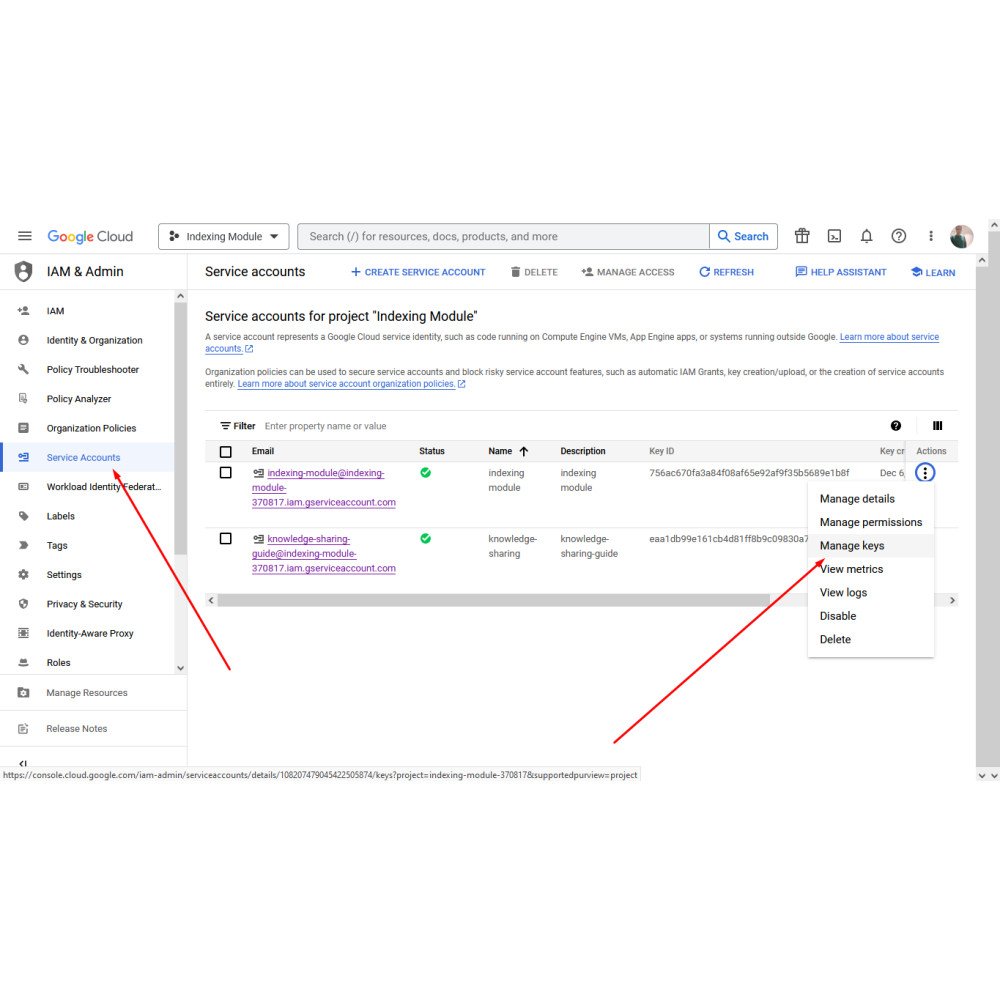Open the IAM sidebar item
Viewport: 1000px width, 1000px height.
click(x=87, y=311)
